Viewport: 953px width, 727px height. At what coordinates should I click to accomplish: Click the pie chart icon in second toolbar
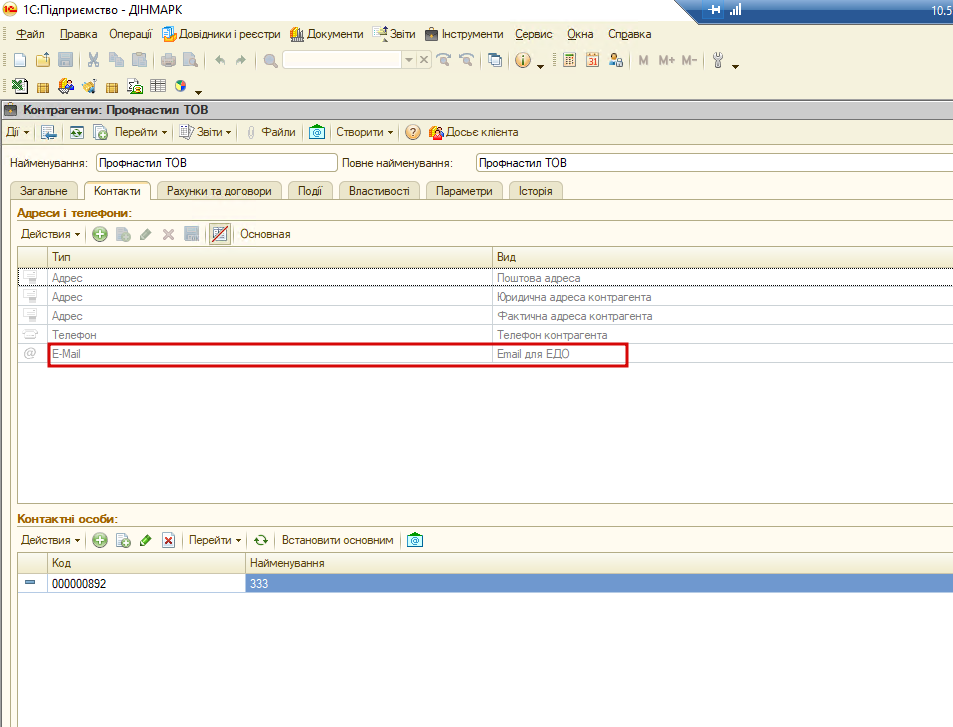(181, 86)
